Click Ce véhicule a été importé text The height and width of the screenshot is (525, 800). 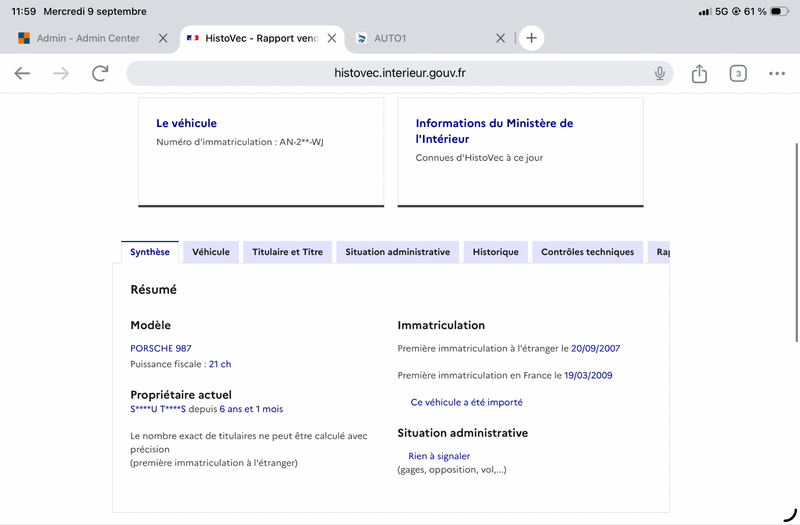(466, 403)
